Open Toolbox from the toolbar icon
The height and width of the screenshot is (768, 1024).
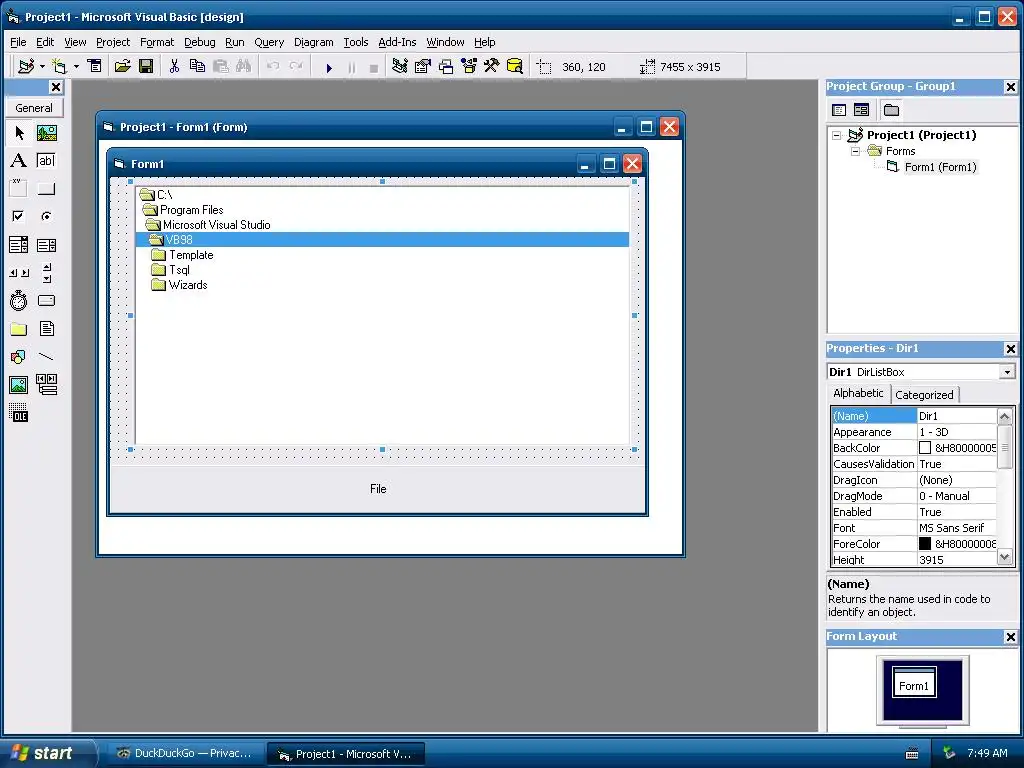point(492,67)
